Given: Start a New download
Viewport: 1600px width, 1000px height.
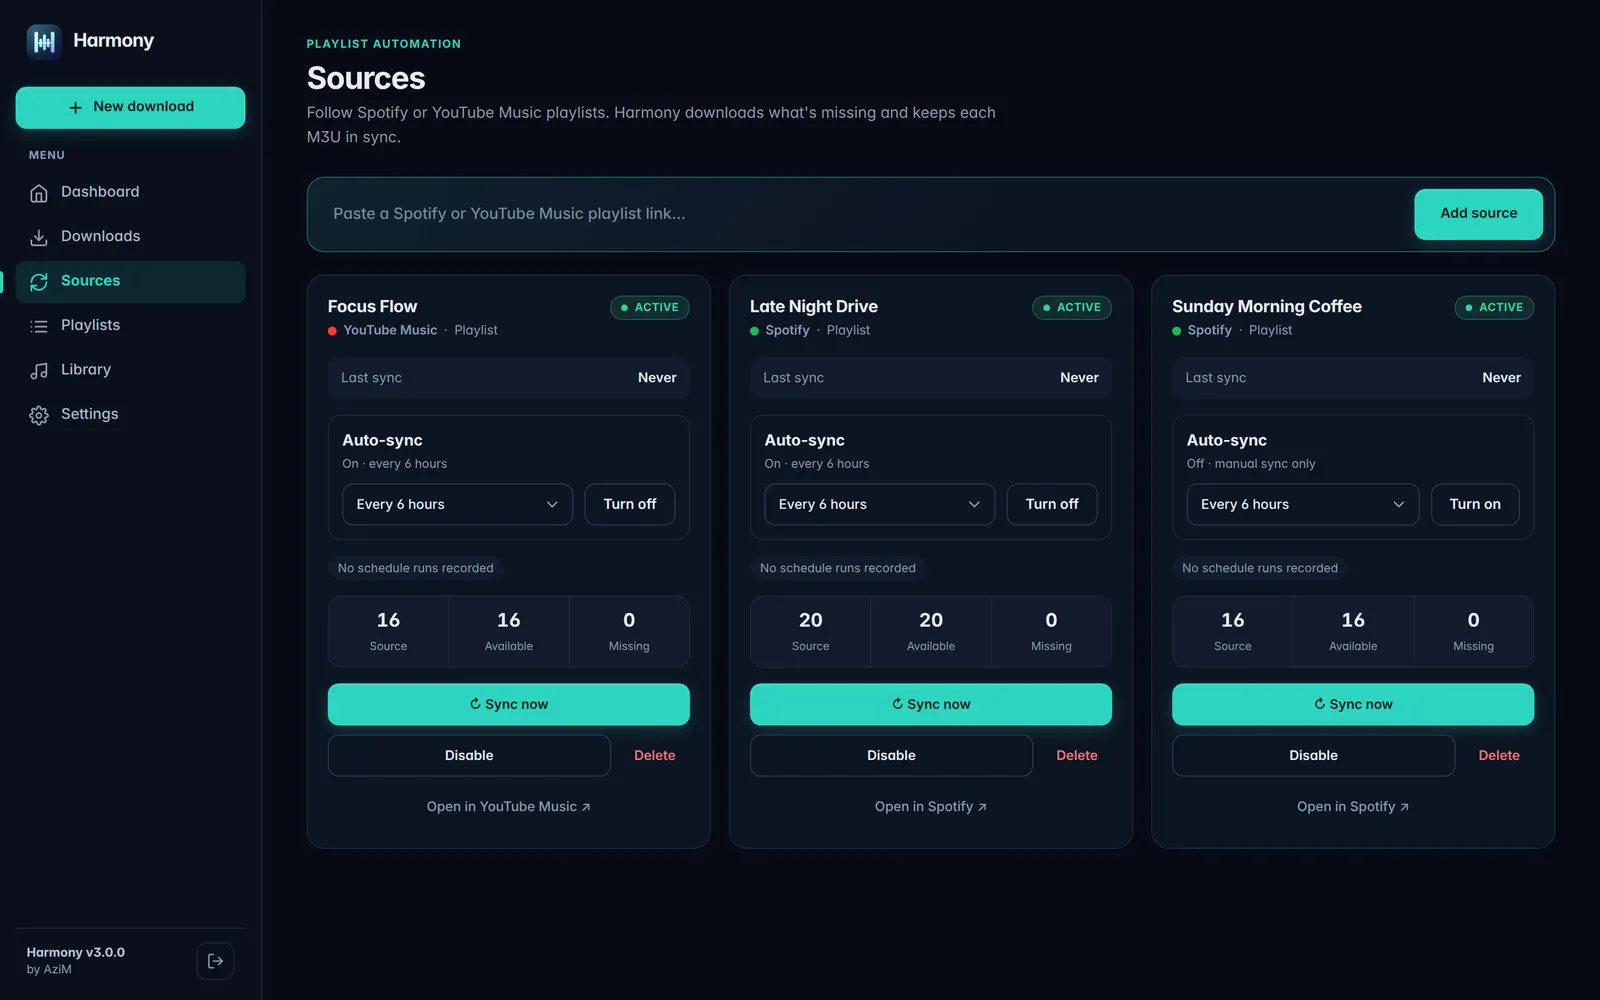Looking at the screenshot, I should coord(130,107).
